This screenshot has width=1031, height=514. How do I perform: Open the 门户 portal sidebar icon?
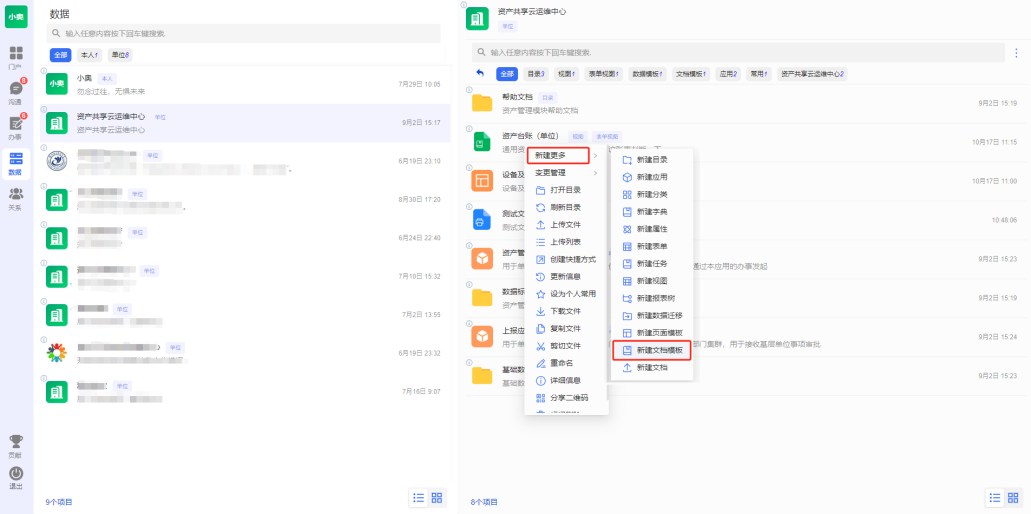[x=15, y=56]
